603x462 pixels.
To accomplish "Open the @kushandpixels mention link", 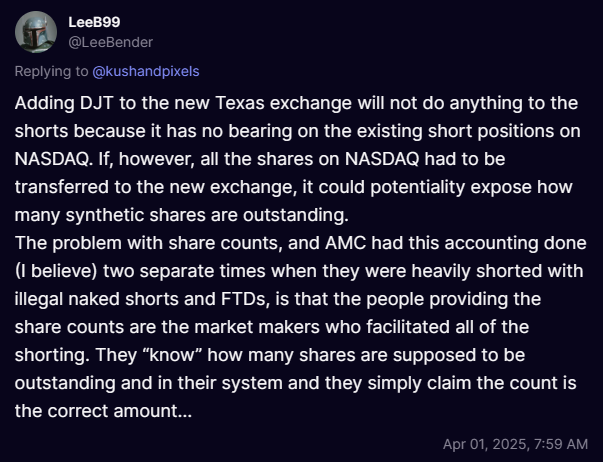I will point(146,72).
